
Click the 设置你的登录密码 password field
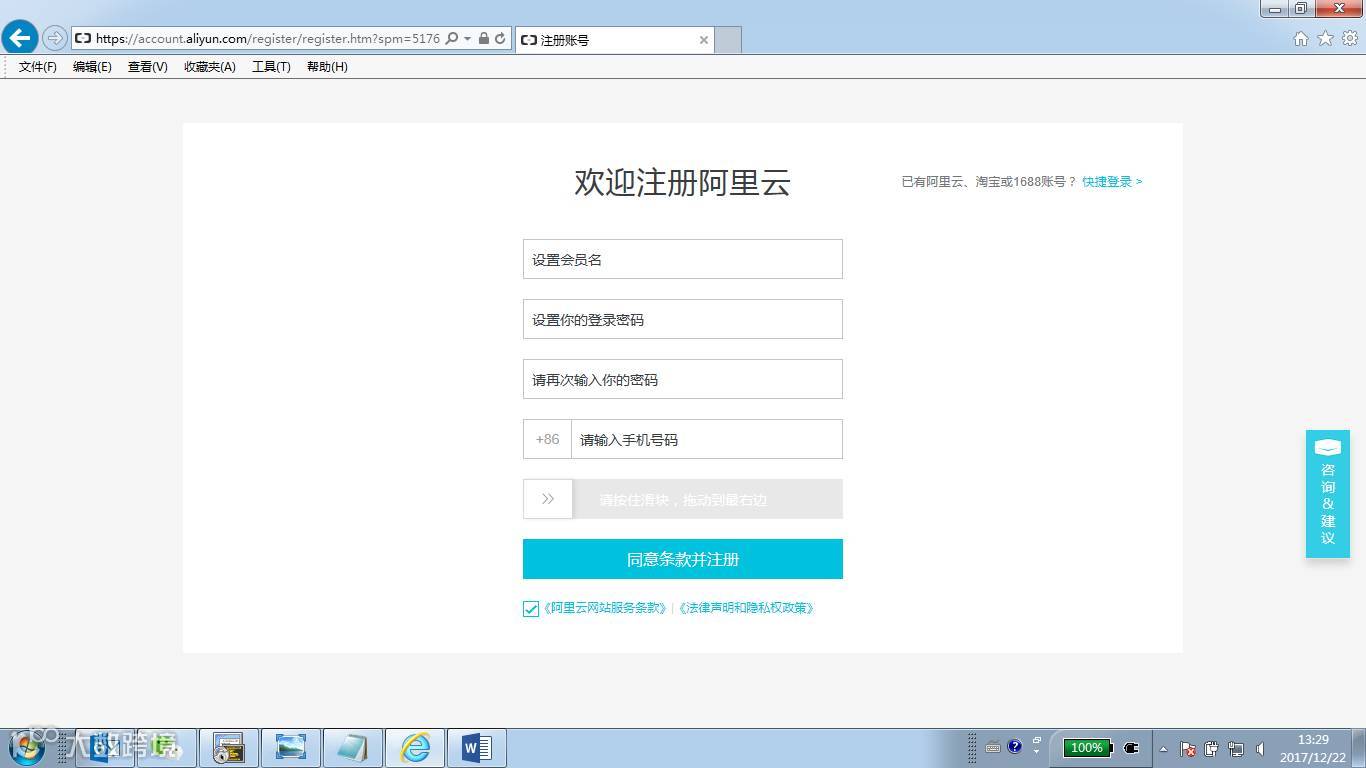683,319
